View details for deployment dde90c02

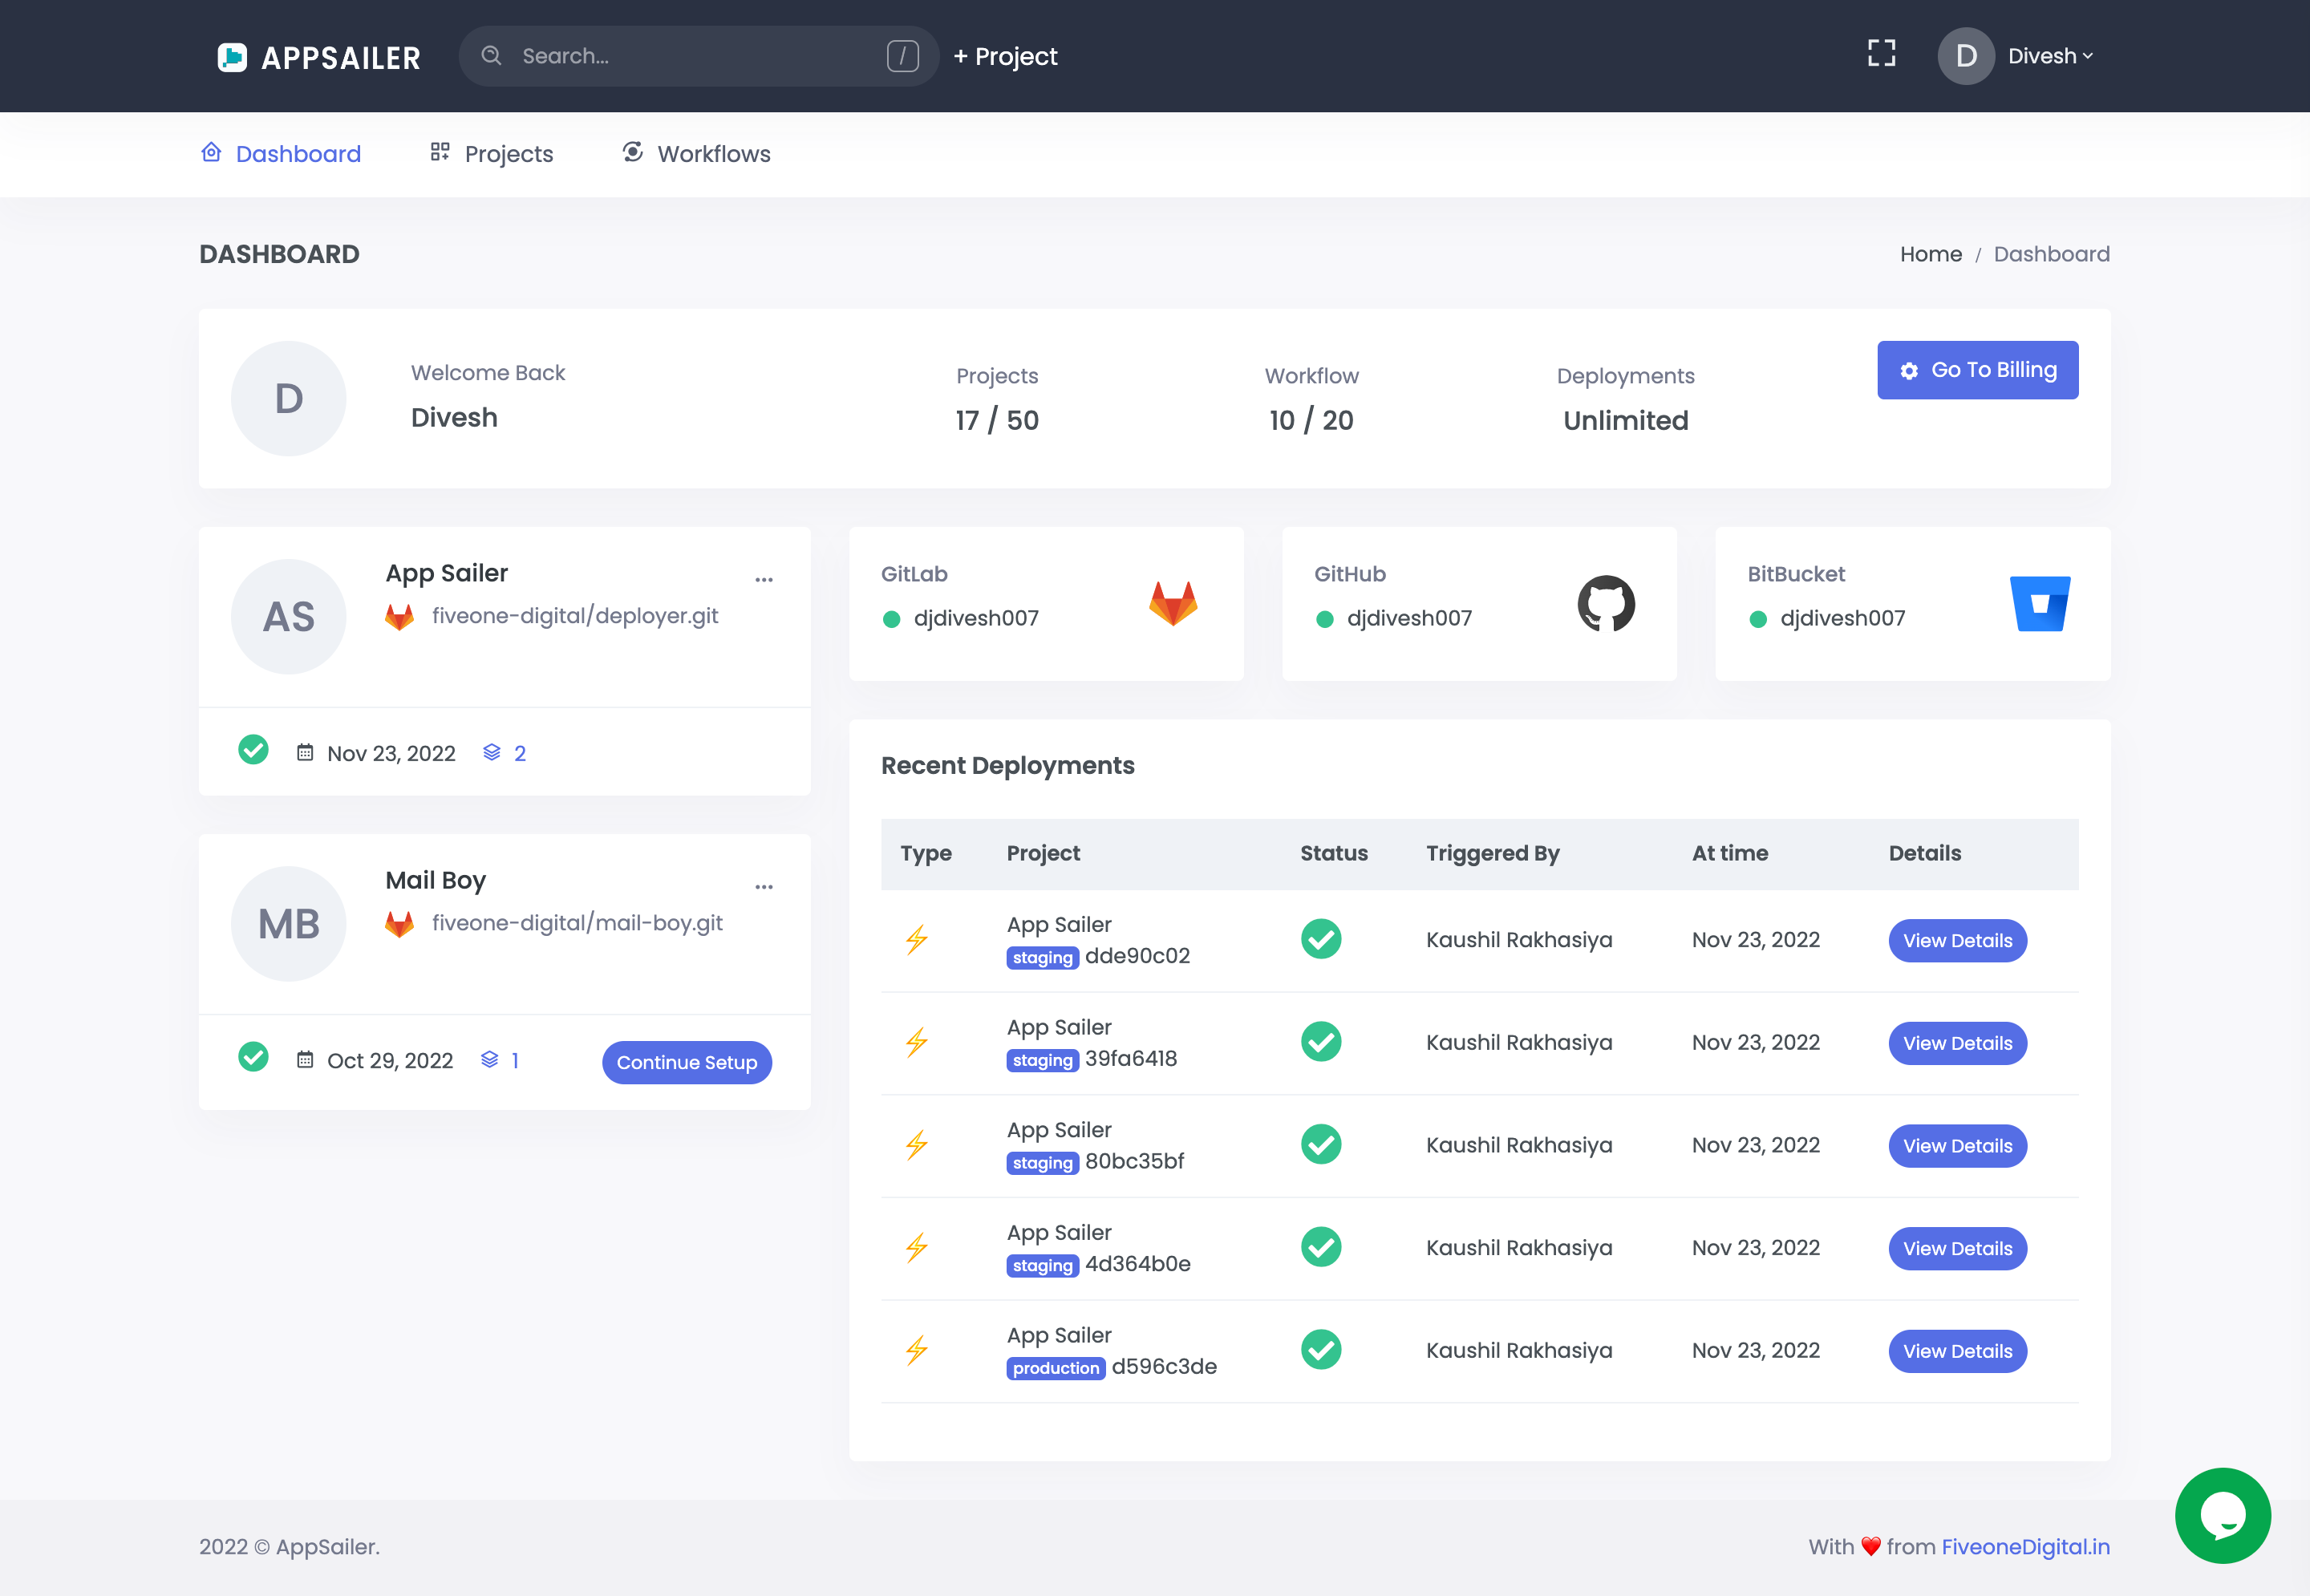(1957, 940)
